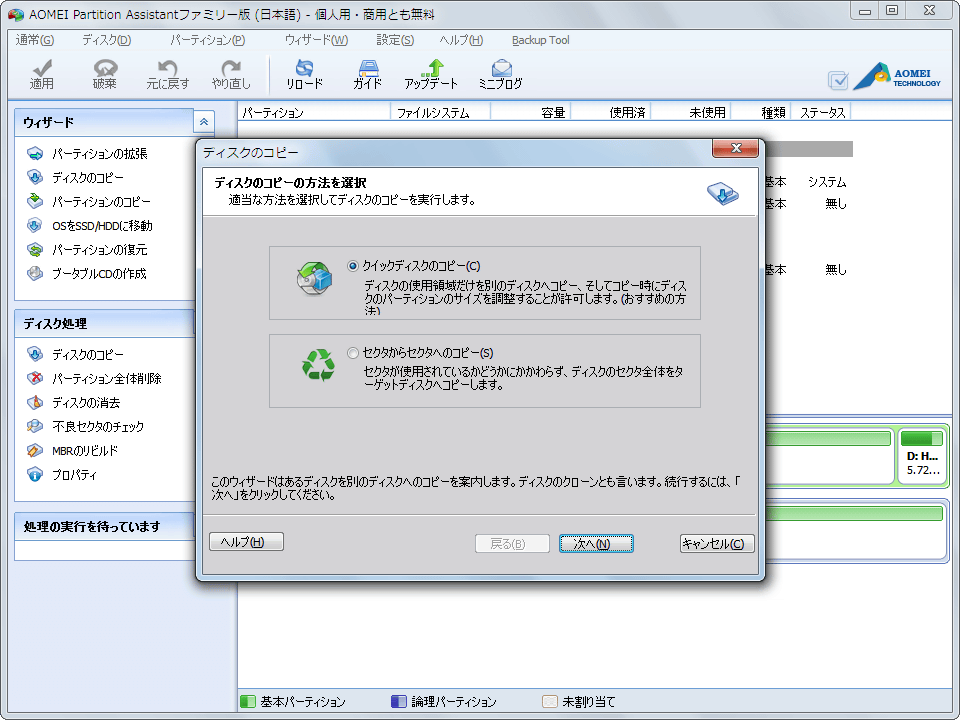This screenshot has height=720, width=960.
Task: Minimize the AOMEI Partition Assistant window
Action: click(x=865, y=10)
